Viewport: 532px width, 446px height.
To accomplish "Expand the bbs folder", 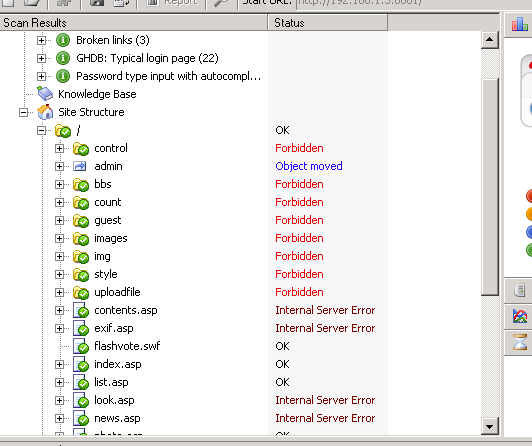I will click(x=59, y=184).
